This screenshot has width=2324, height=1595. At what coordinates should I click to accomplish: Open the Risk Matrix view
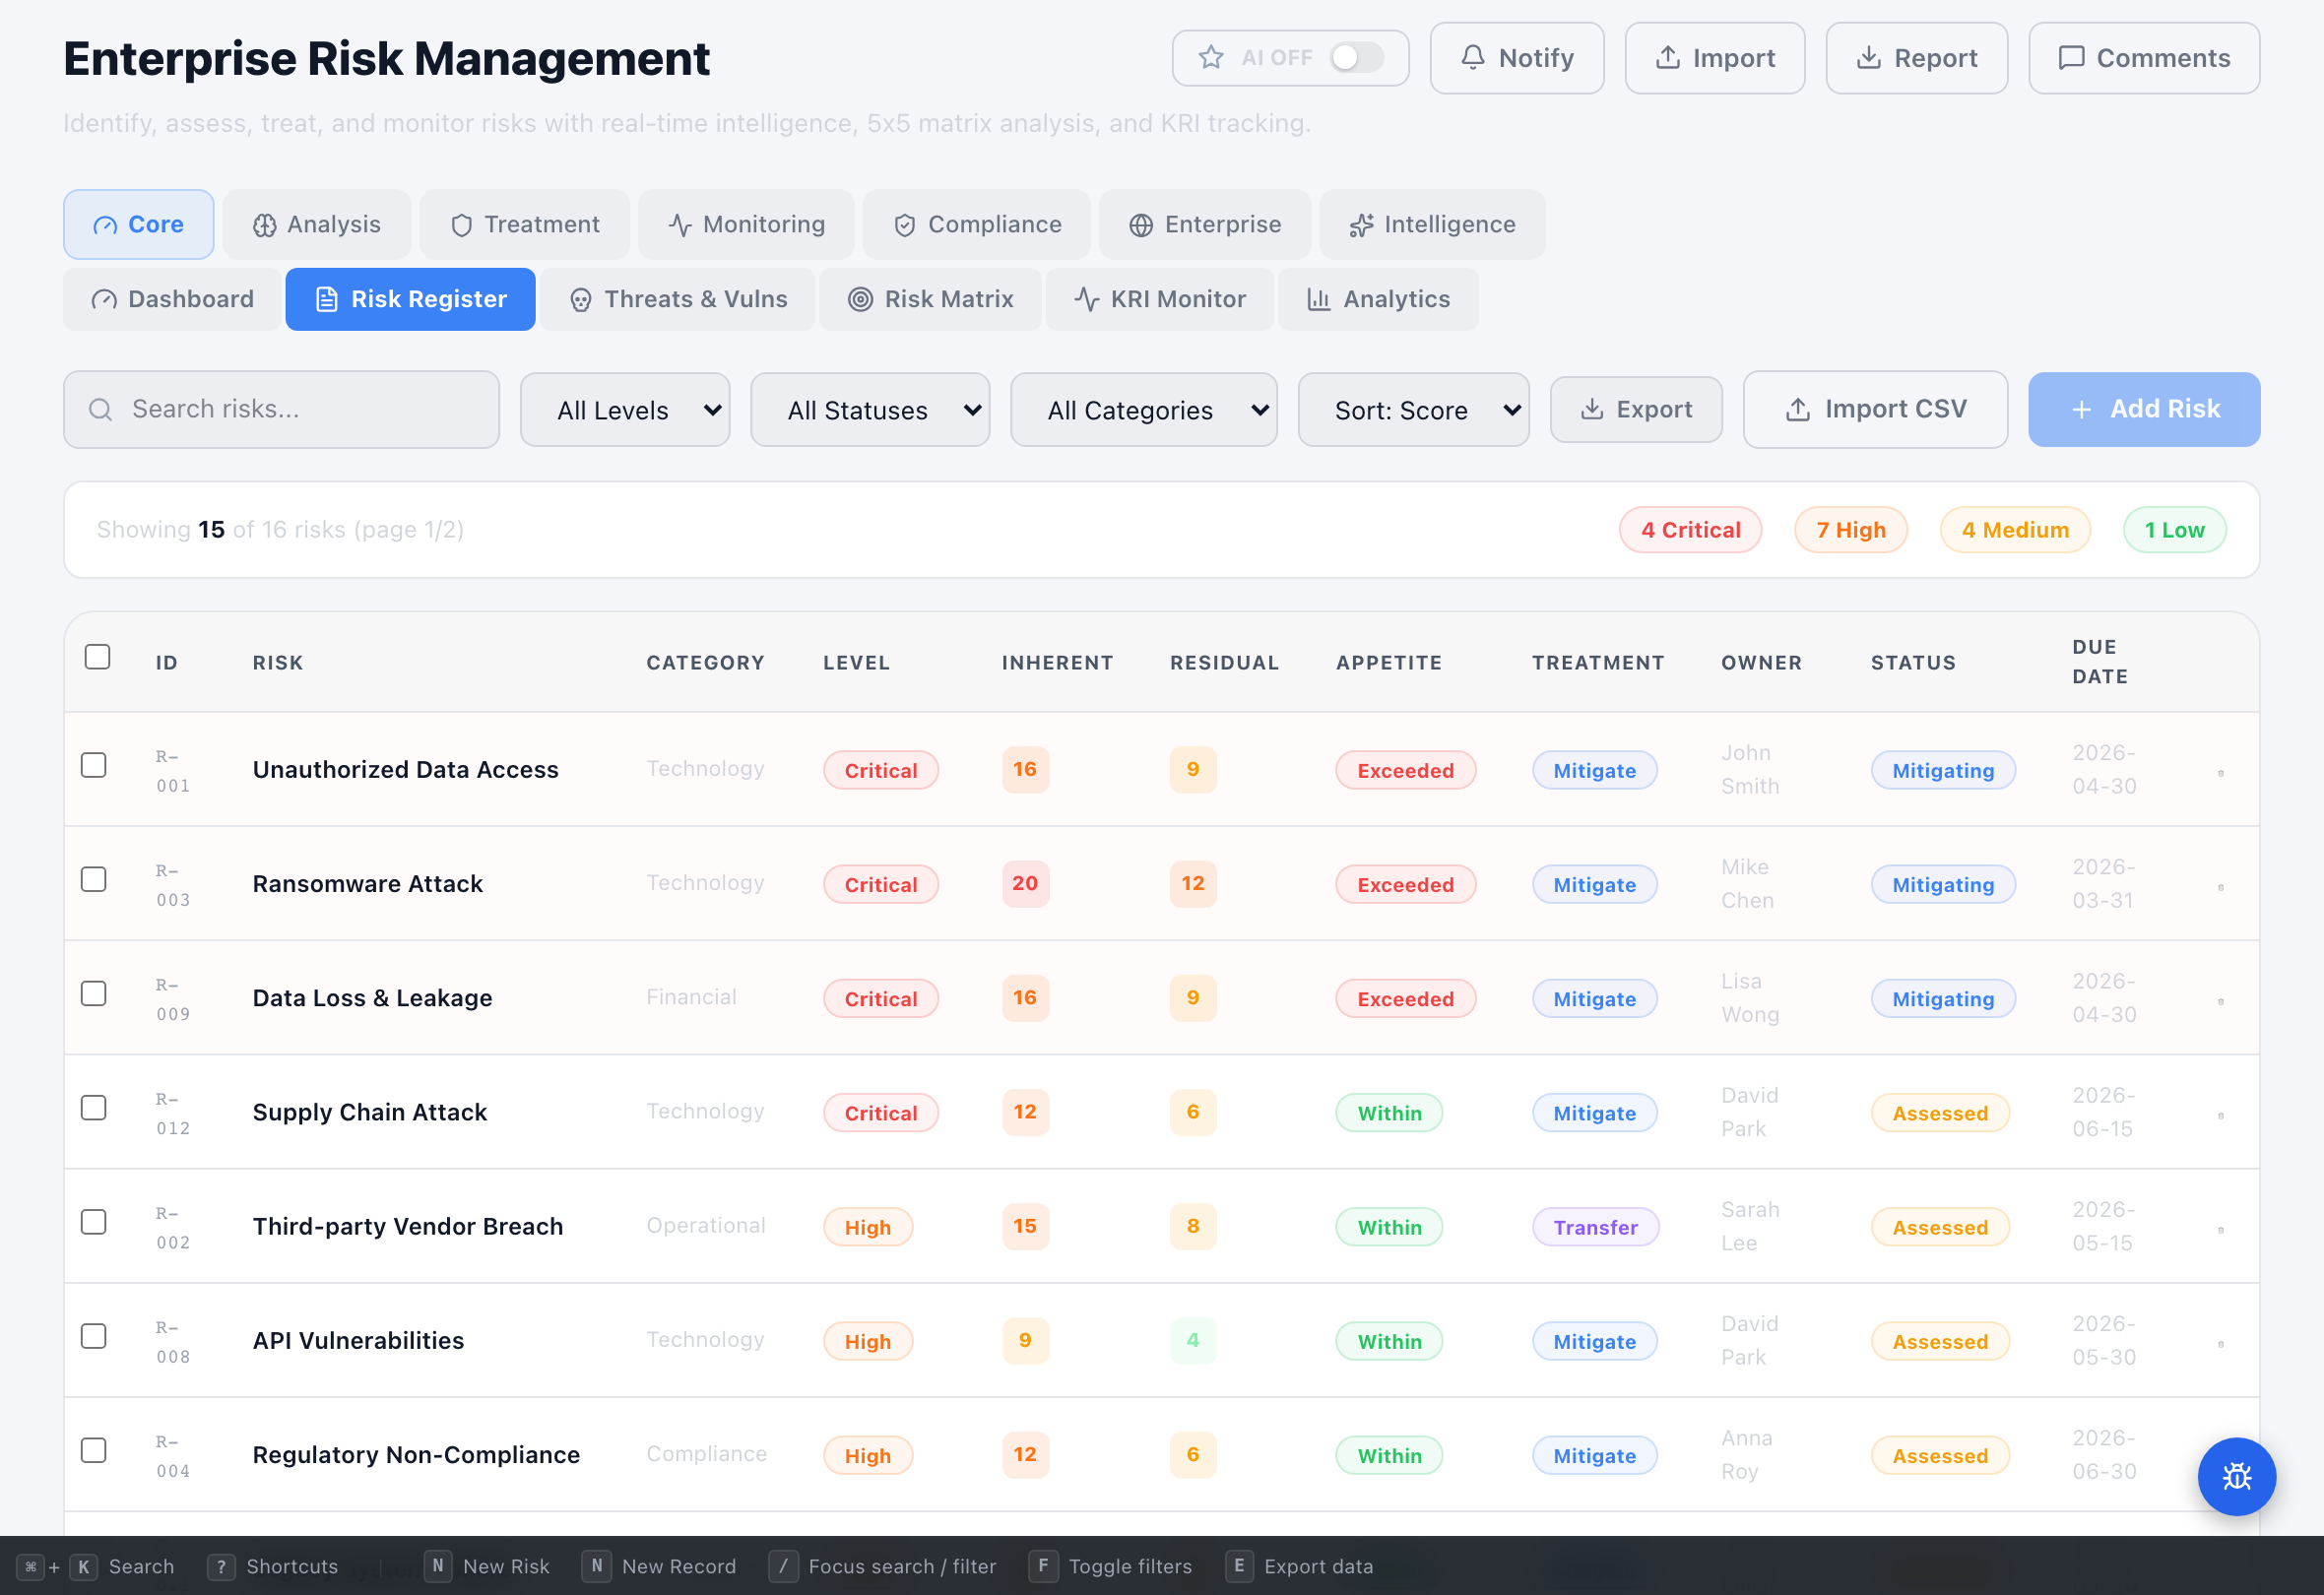[929, 298]
